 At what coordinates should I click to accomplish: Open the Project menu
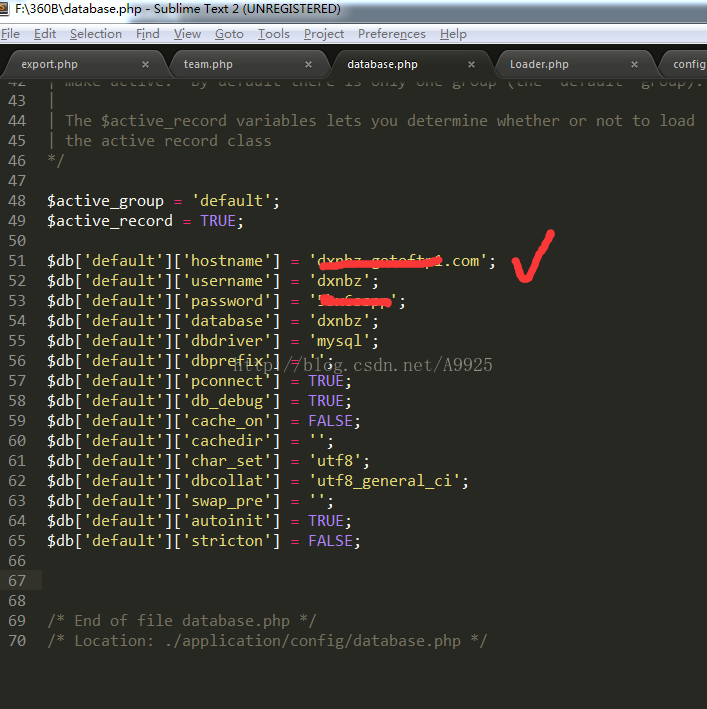click(324, 34)
